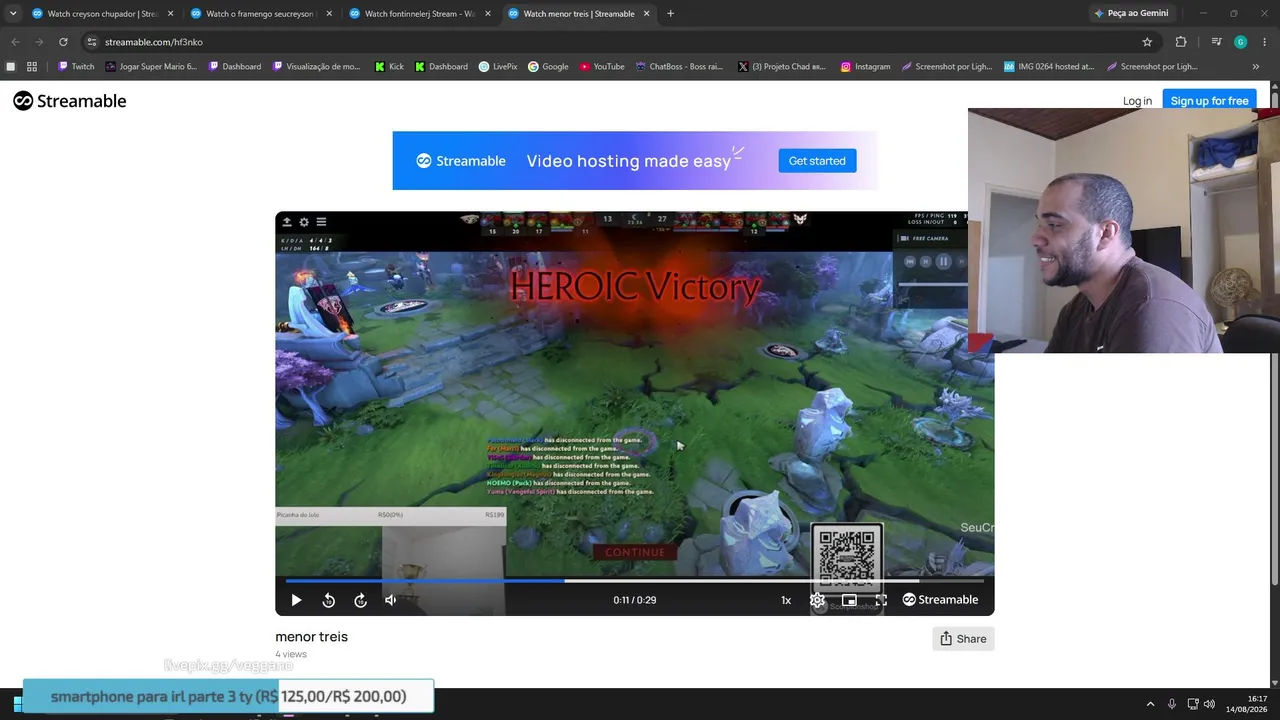Viewport: 1280px width, 720px height.
Task: Share the 'menor treis' video
Action: tap(963, 639)
